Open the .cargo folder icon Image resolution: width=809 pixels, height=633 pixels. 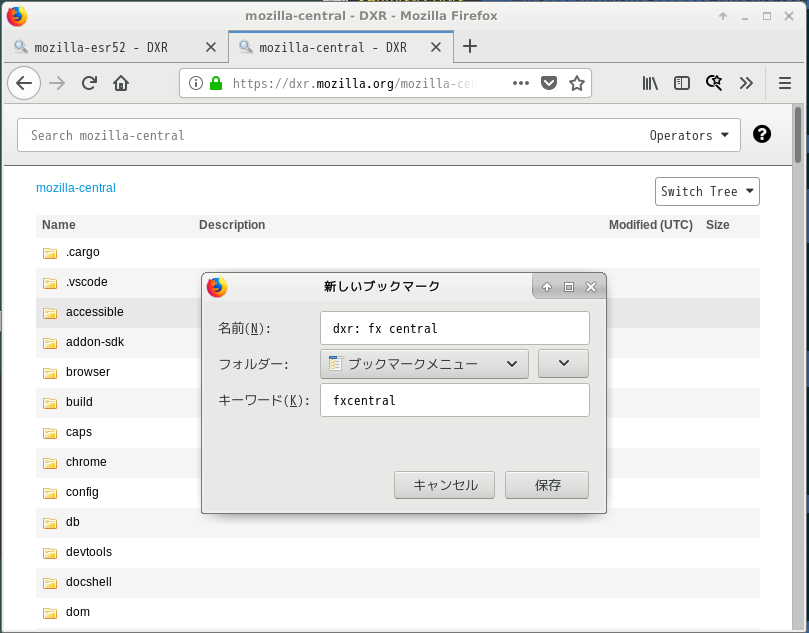click(x=50, y=253)
